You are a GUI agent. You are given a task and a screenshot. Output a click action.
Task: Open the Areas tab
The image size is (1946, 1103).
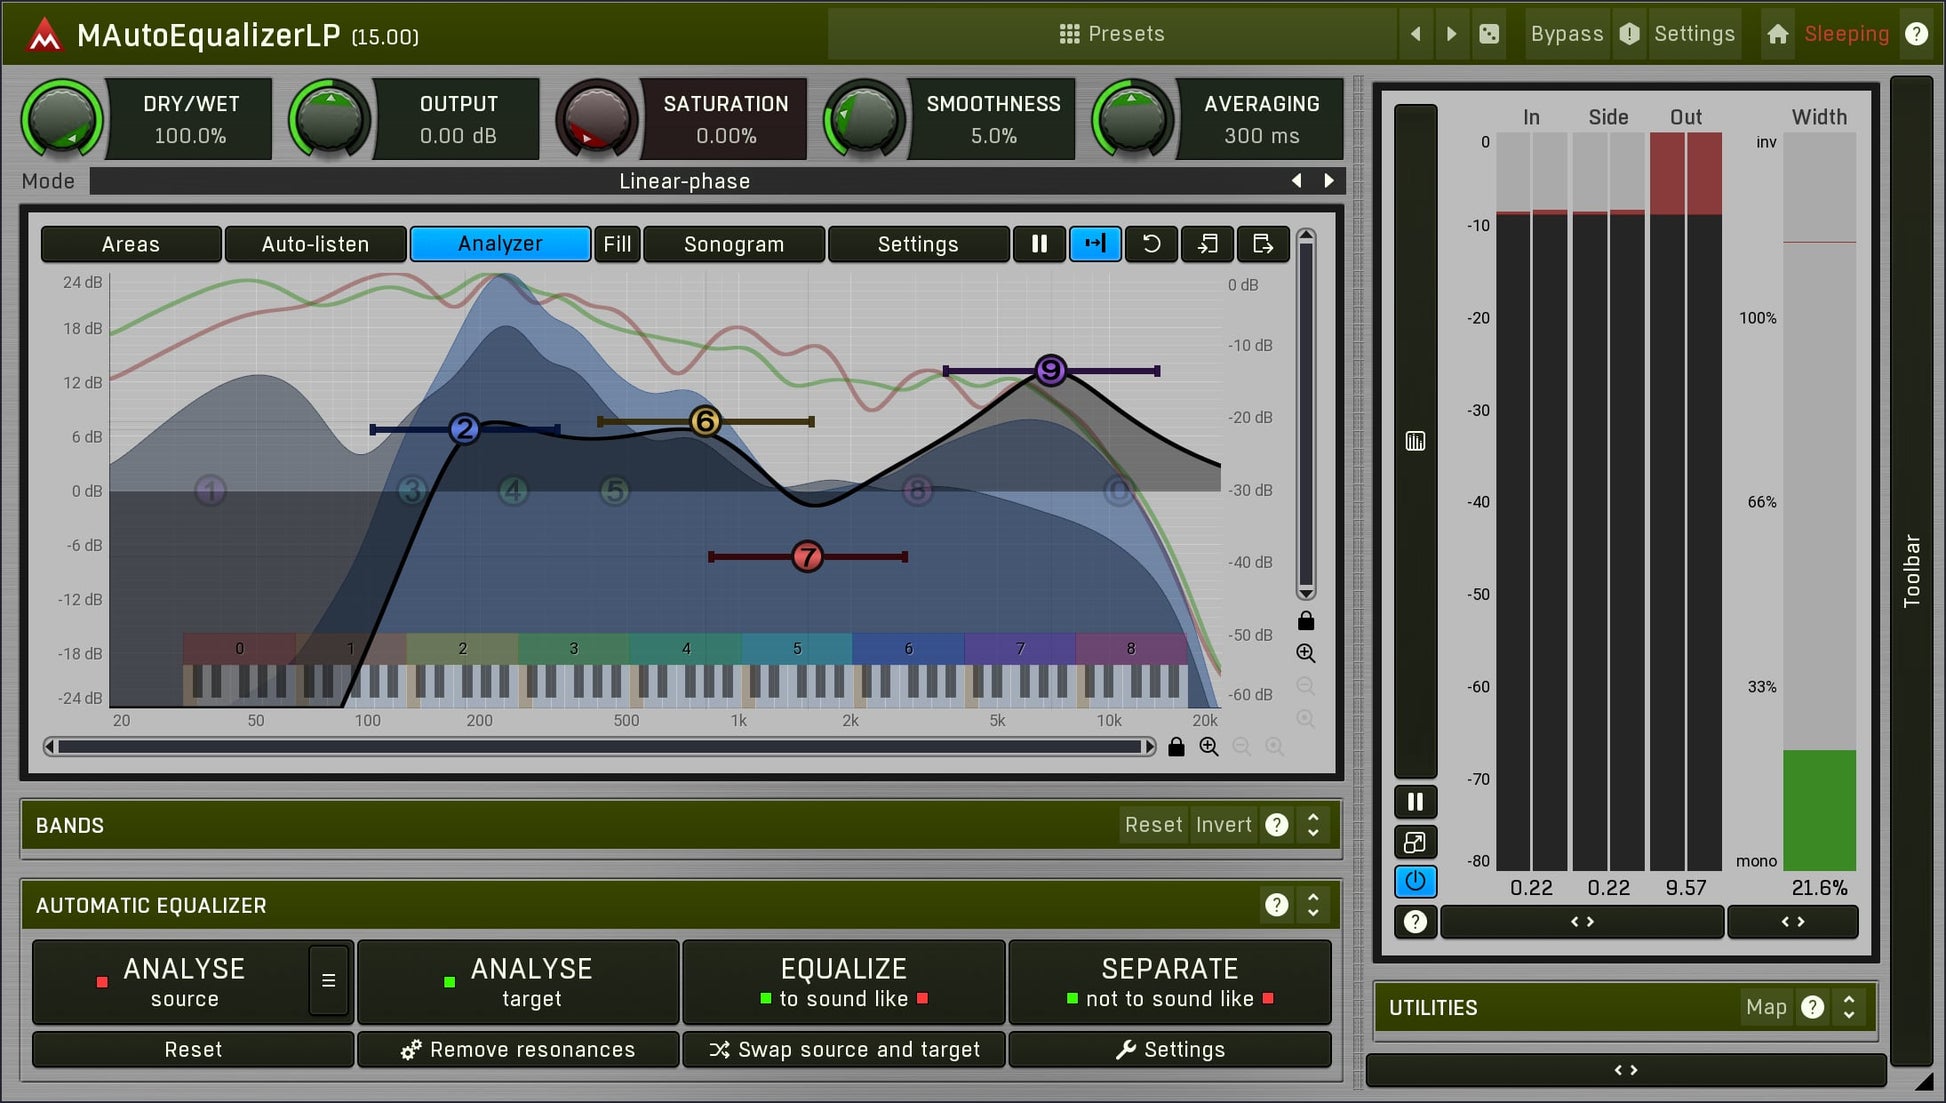point(130,244)
